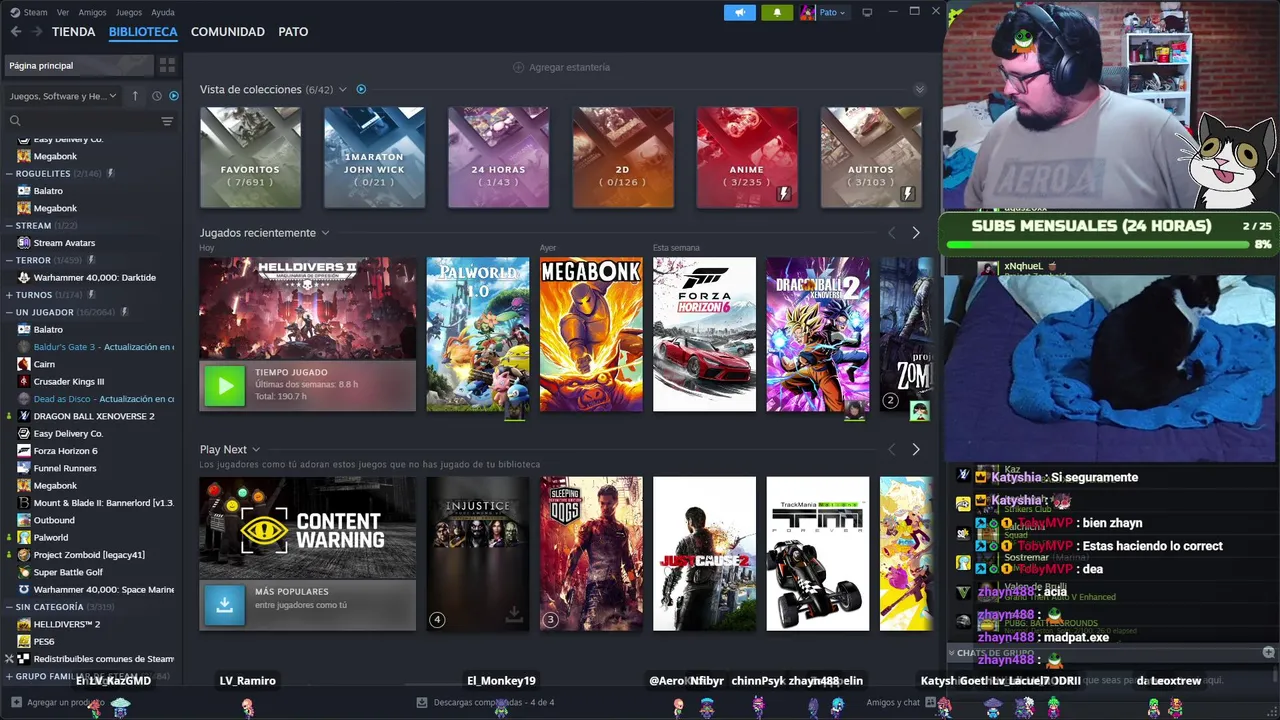Select Crusader Kings III in sidebar
Viewport: 1280px width, 720px height.
click(x=69, y=382)
